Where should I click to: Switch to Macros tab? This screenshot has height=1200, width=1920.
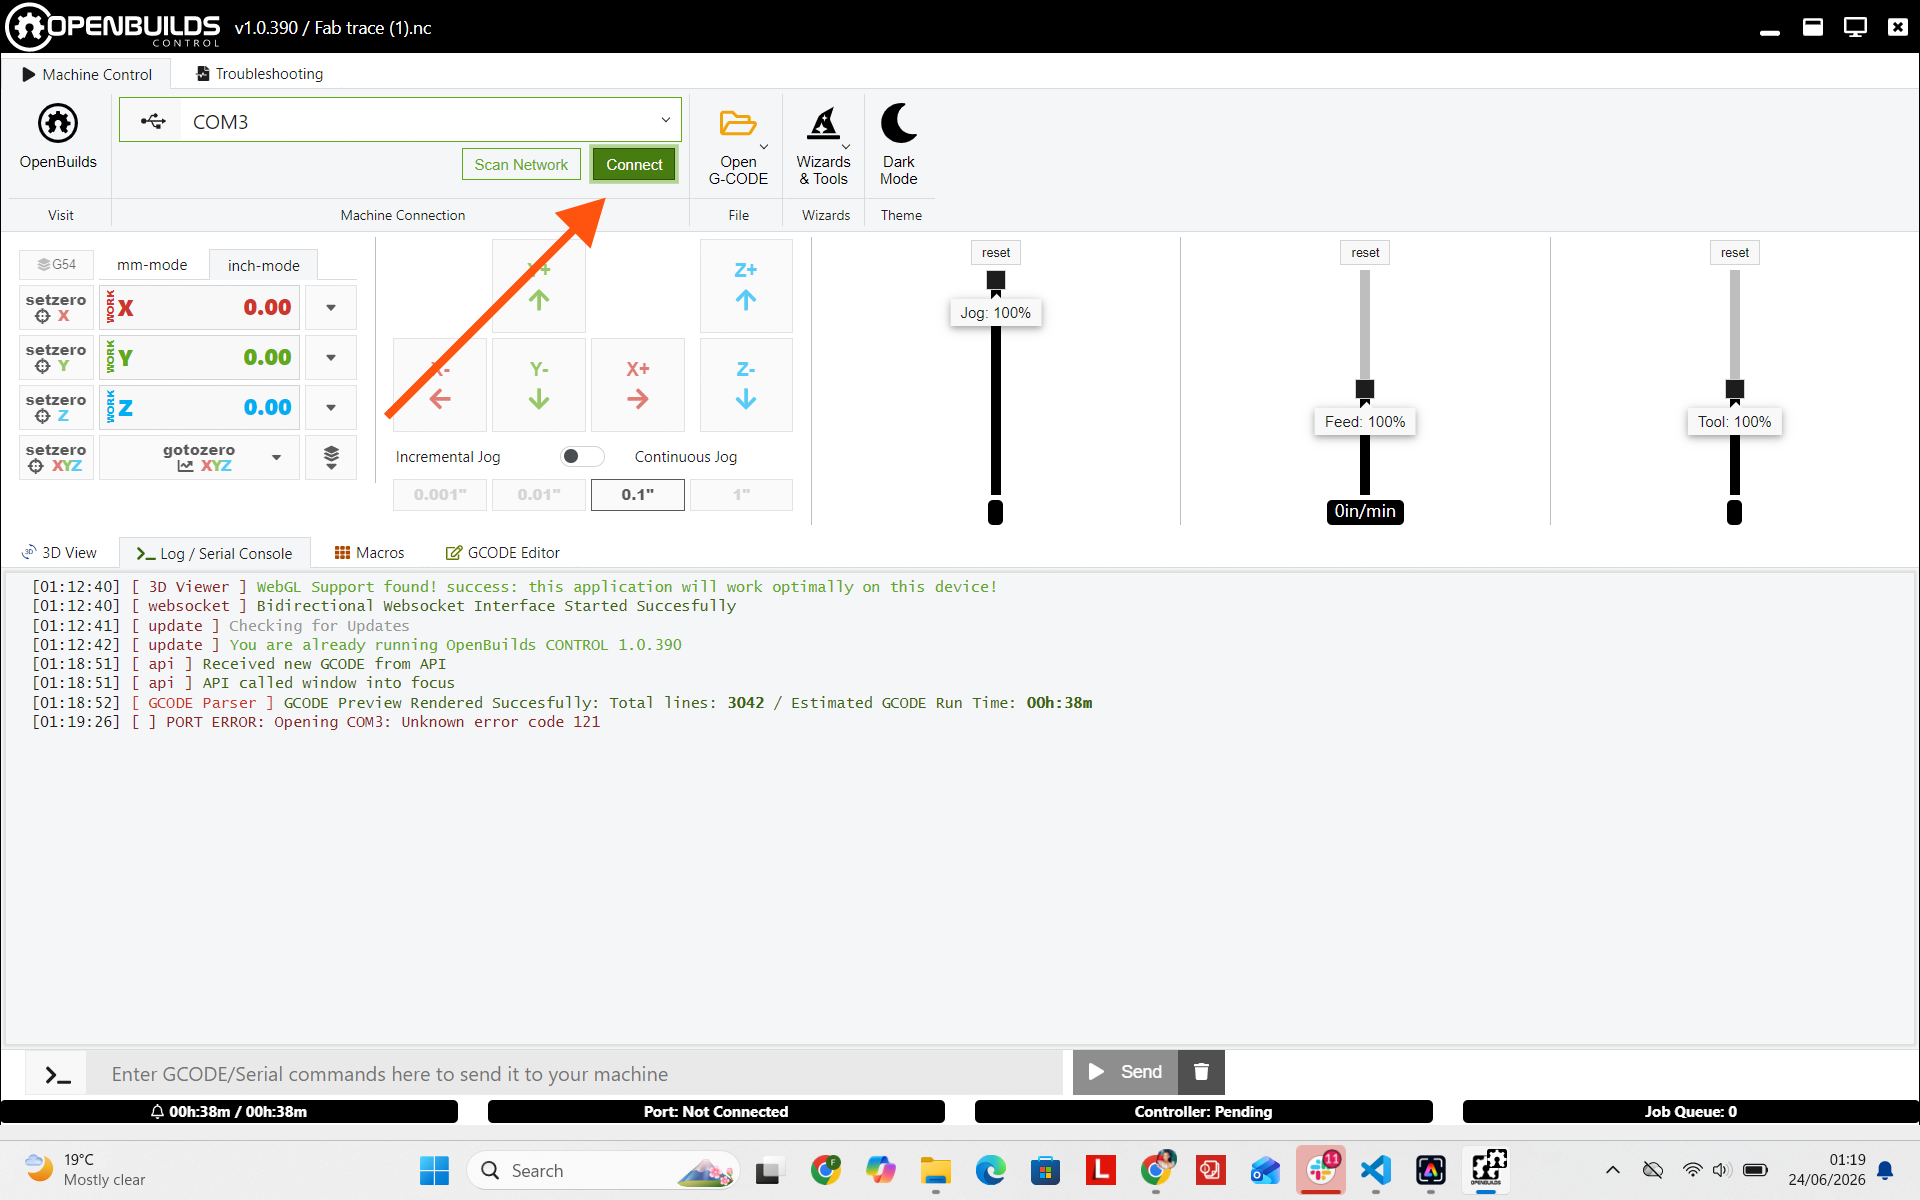(x=369, y=553)
